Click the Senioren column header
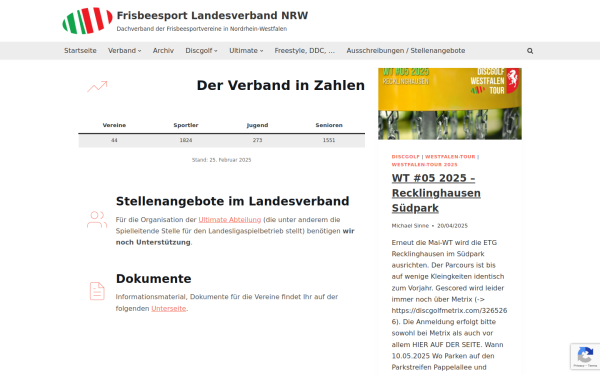Screen dimensions: 600x375 point(329,125)
